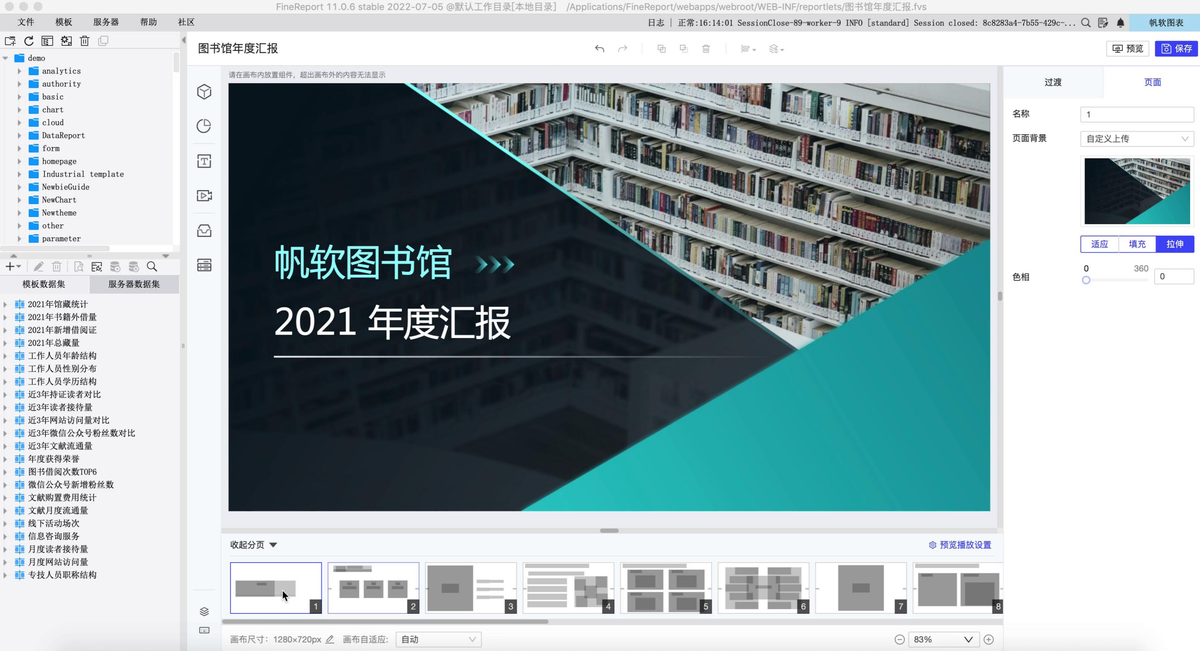Collapse the demo root folder
Viewport: 1200px width, 651px height.
[6, 58]
